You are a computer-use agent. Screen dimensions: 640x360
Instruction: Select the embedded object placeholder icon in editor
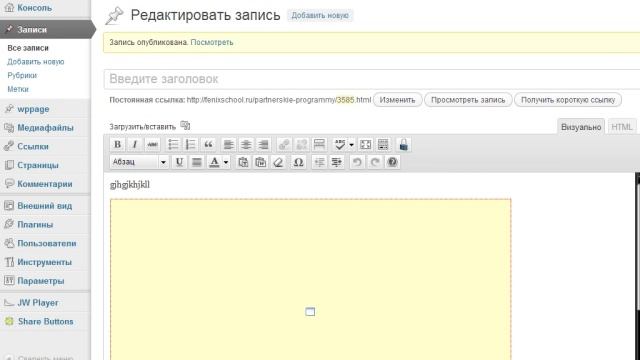click(x=310, y=312)
